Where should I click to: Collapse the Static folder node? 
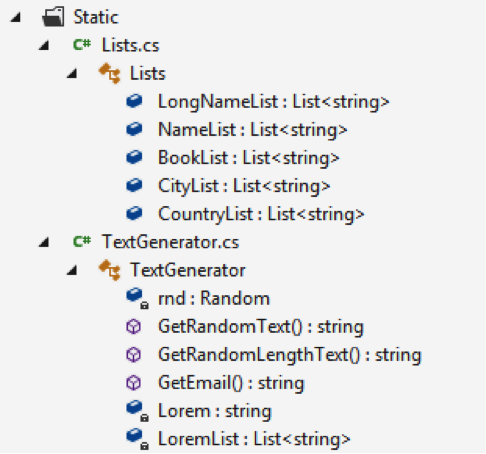tap(16, 17)
